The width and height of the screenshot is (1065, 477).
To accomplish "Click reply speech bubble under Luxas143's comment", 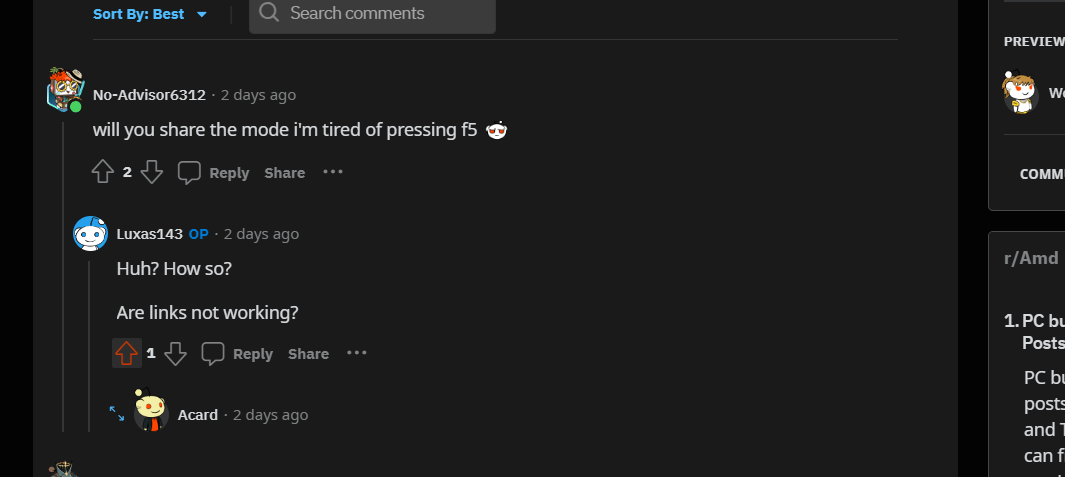I will pyautogui.click(x=213, y=353).
